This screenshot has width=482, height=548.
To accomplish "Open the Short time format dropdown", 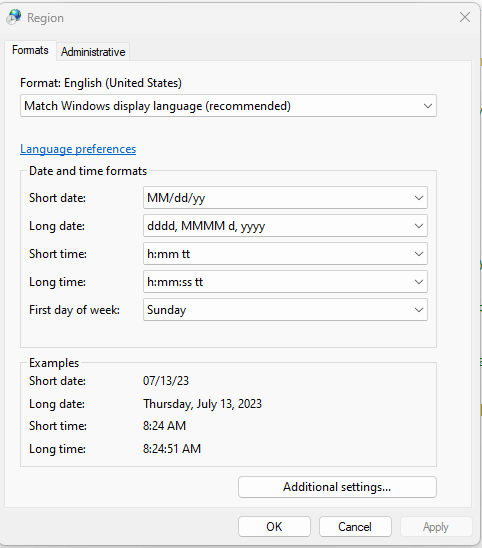I will point(285,254).
